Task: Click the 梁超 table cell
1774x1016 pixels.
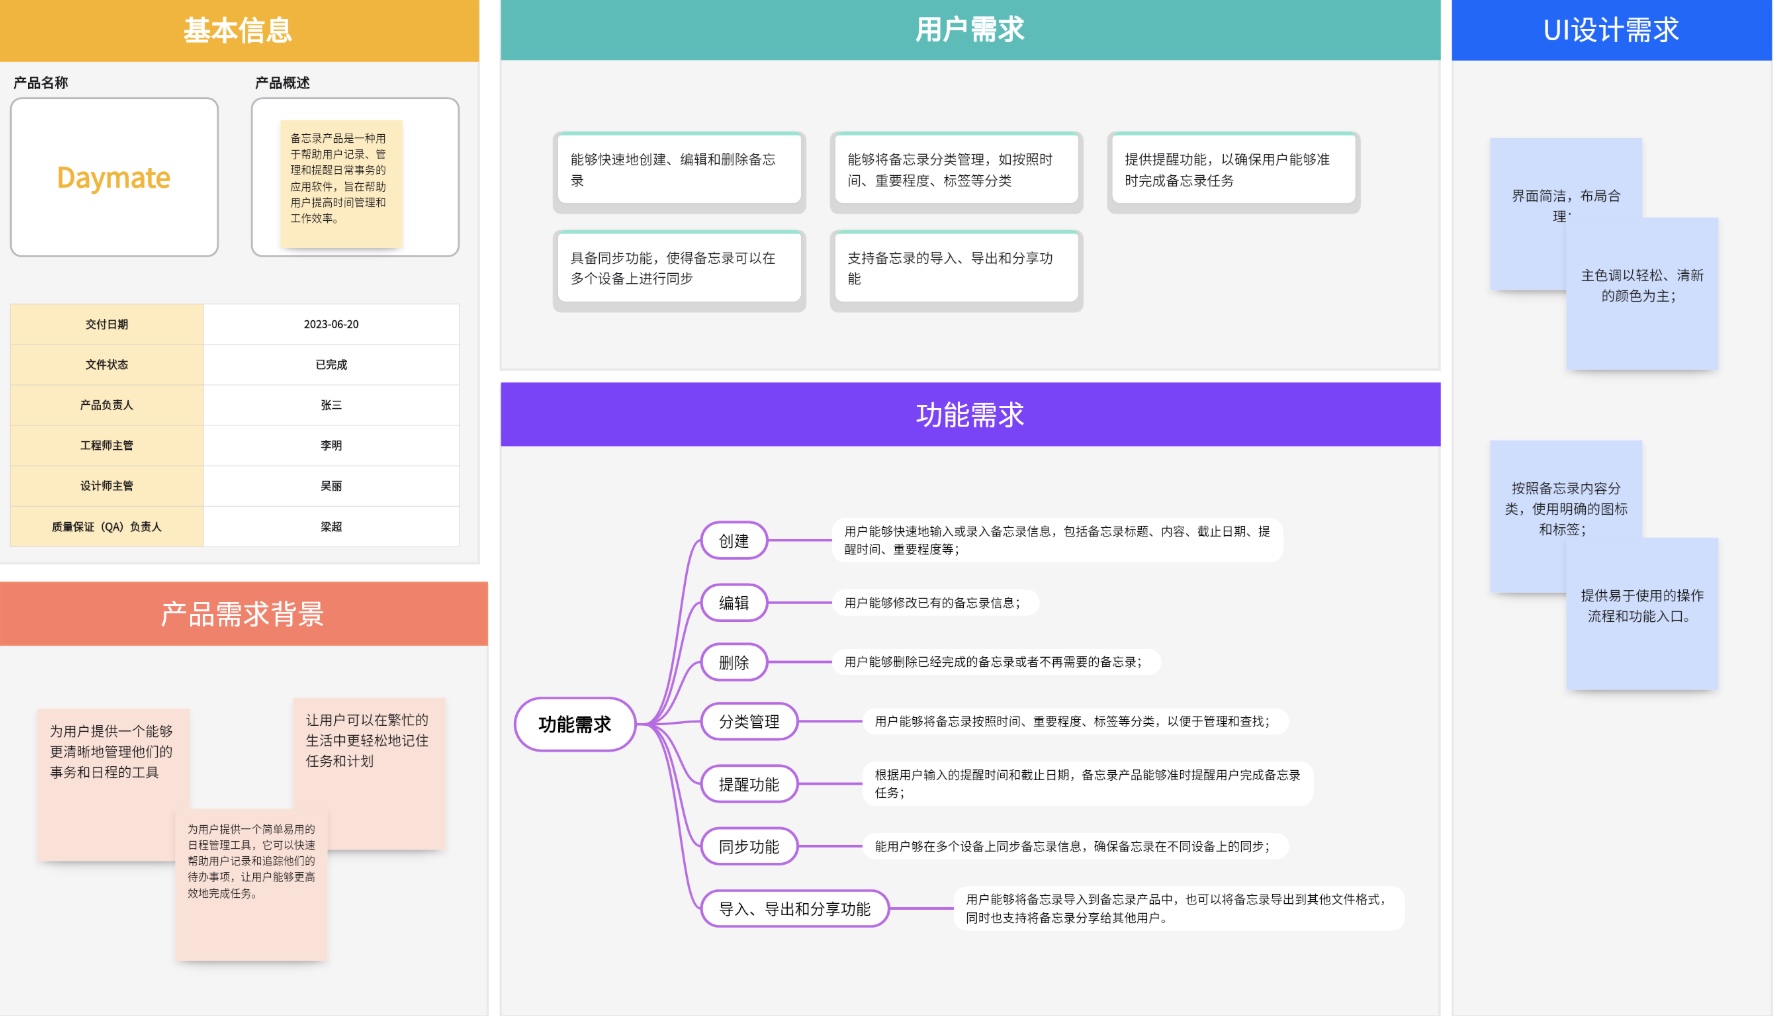Action: (331, 527)
